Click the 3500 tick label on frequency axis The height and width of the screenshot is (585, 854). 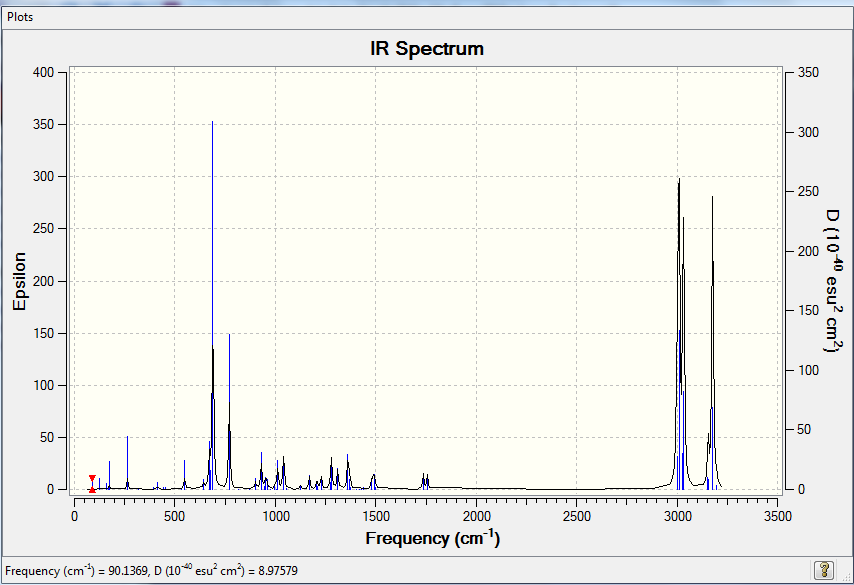778,516
